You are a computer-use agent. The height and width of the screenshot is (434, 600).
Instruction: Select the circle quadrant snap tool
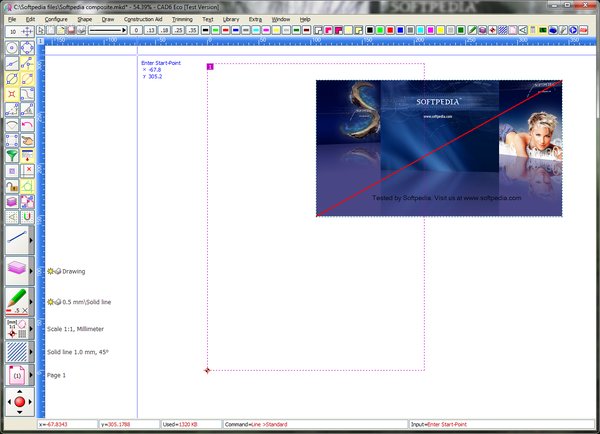pos(27,48)
